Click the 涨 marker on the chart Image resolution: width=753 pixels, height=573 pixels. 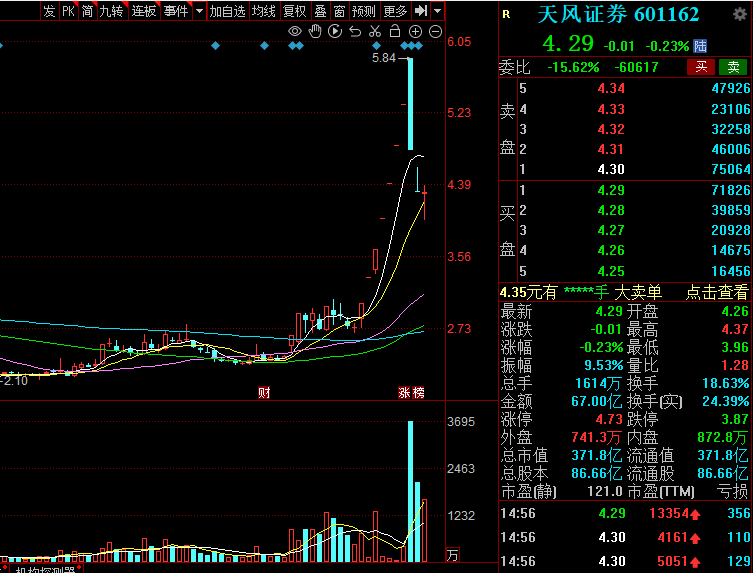coord(404,392)
